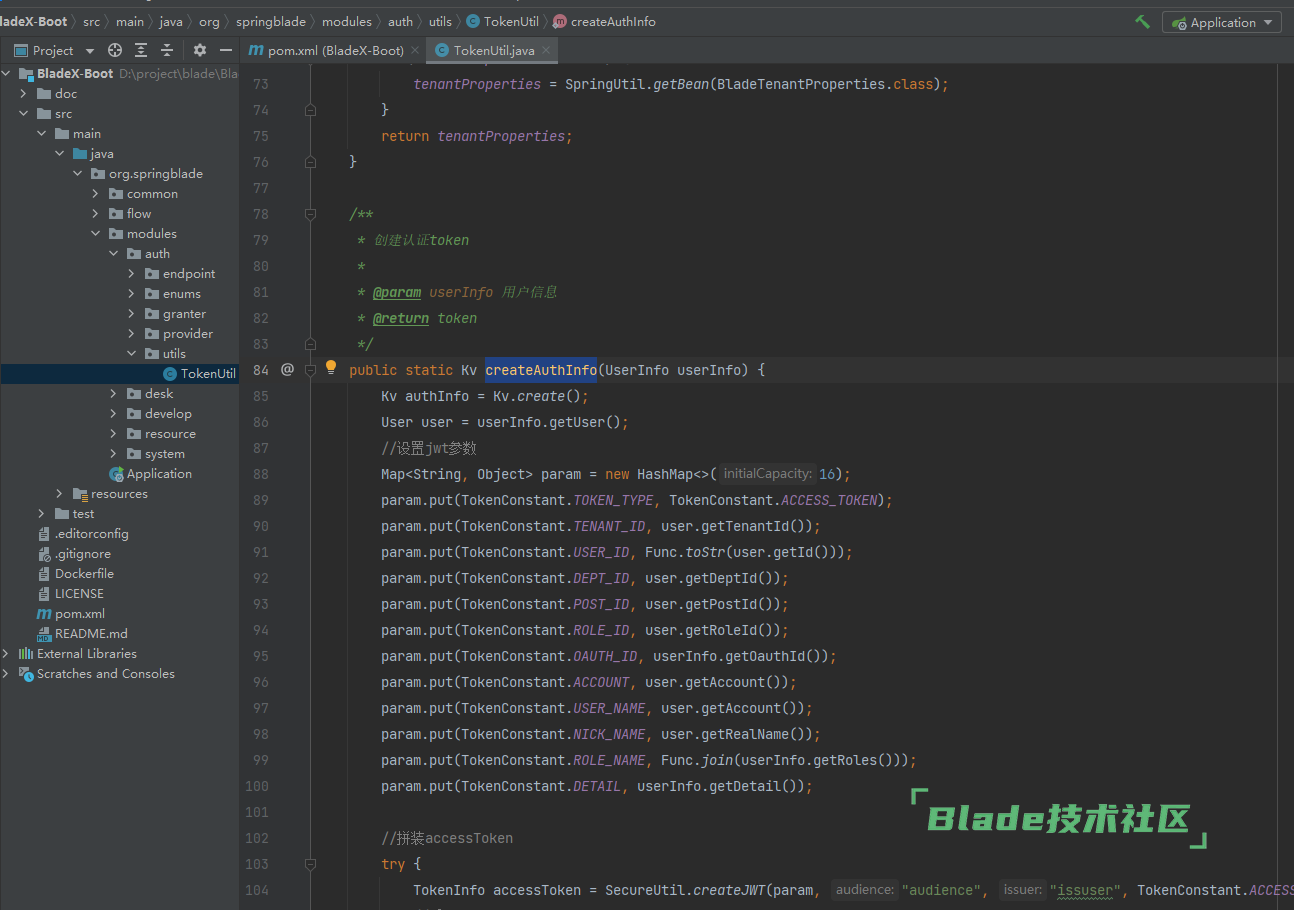The image size is (1294, 910).
Task: Click the utils breadcrumb in navigation bar
Action: (440, 21)
